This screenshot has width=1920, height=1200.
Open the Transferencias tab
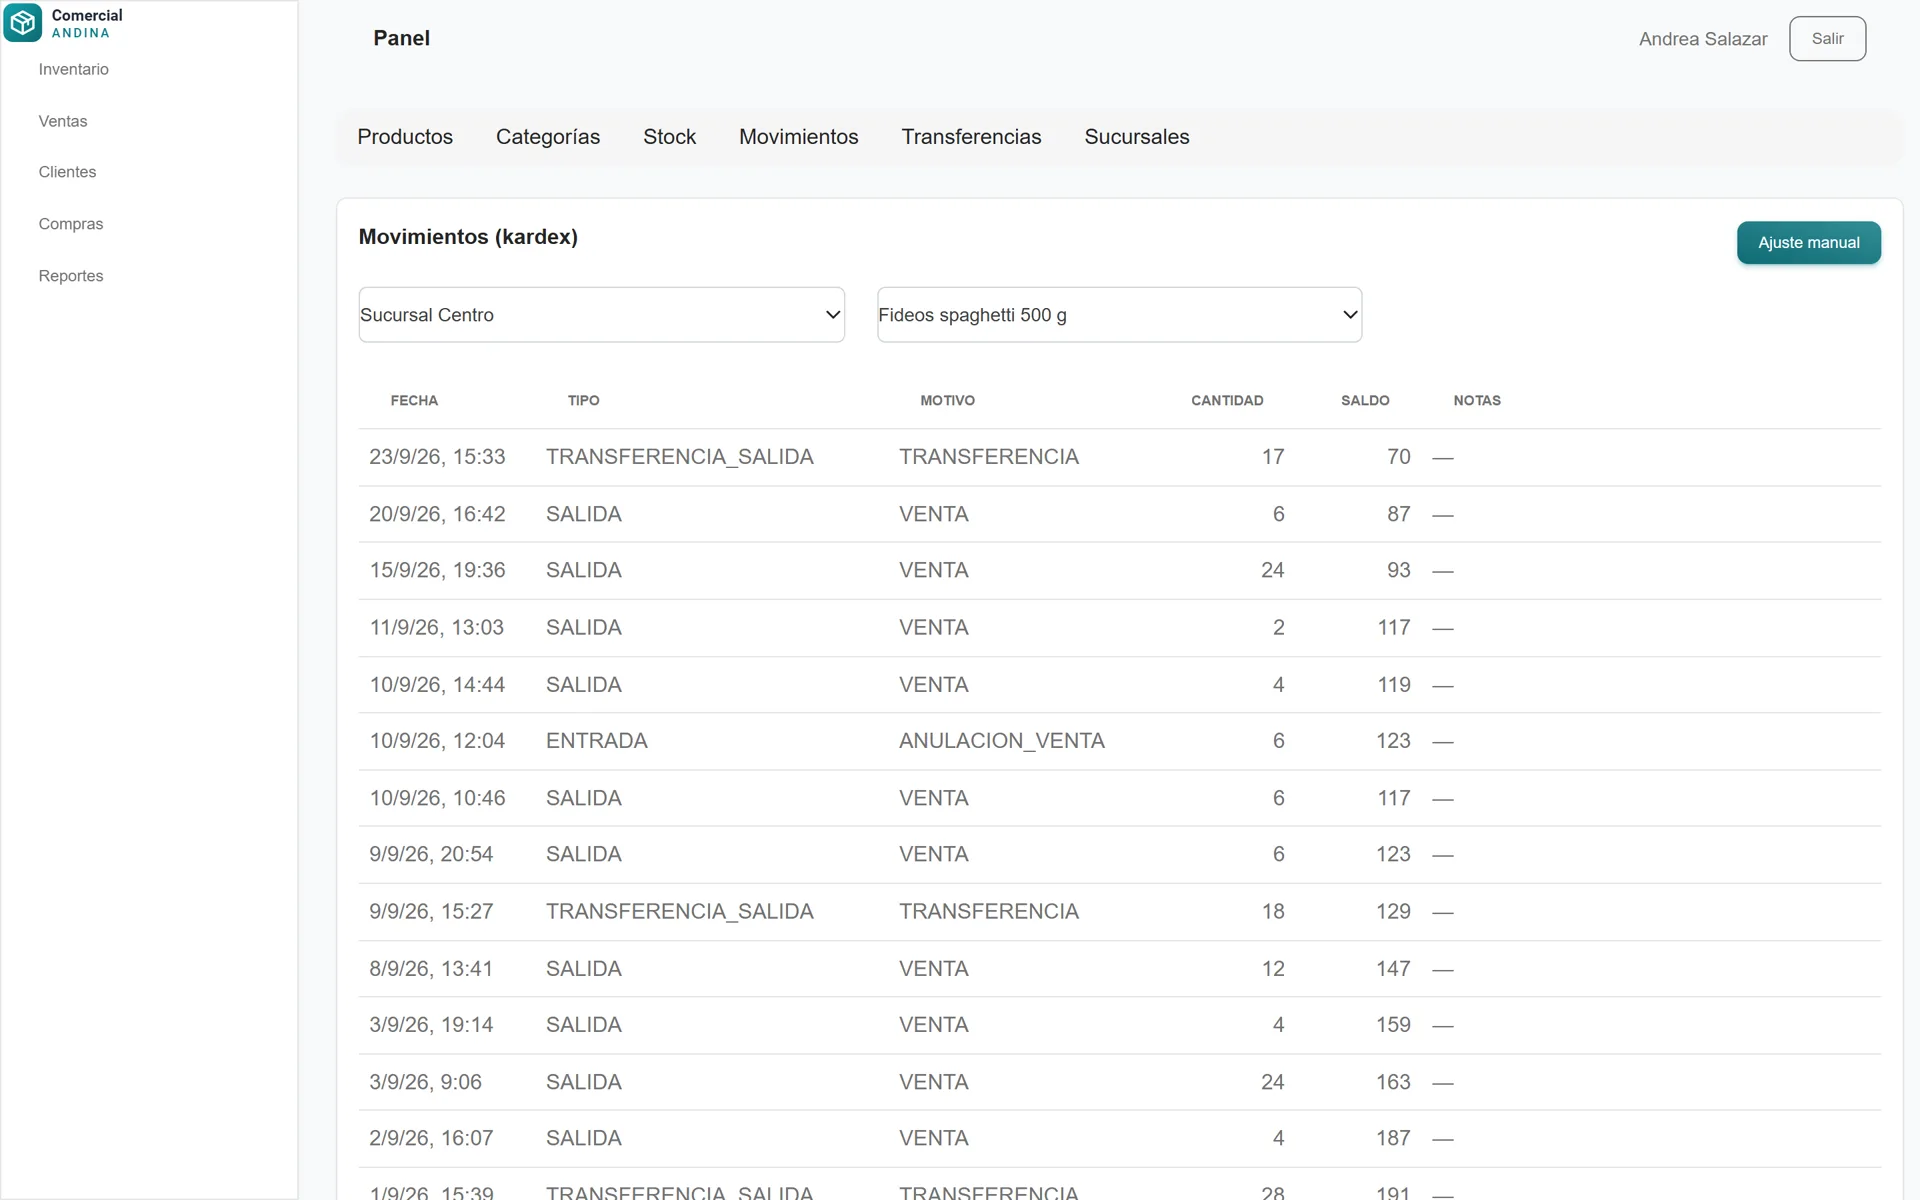(971, 137)
